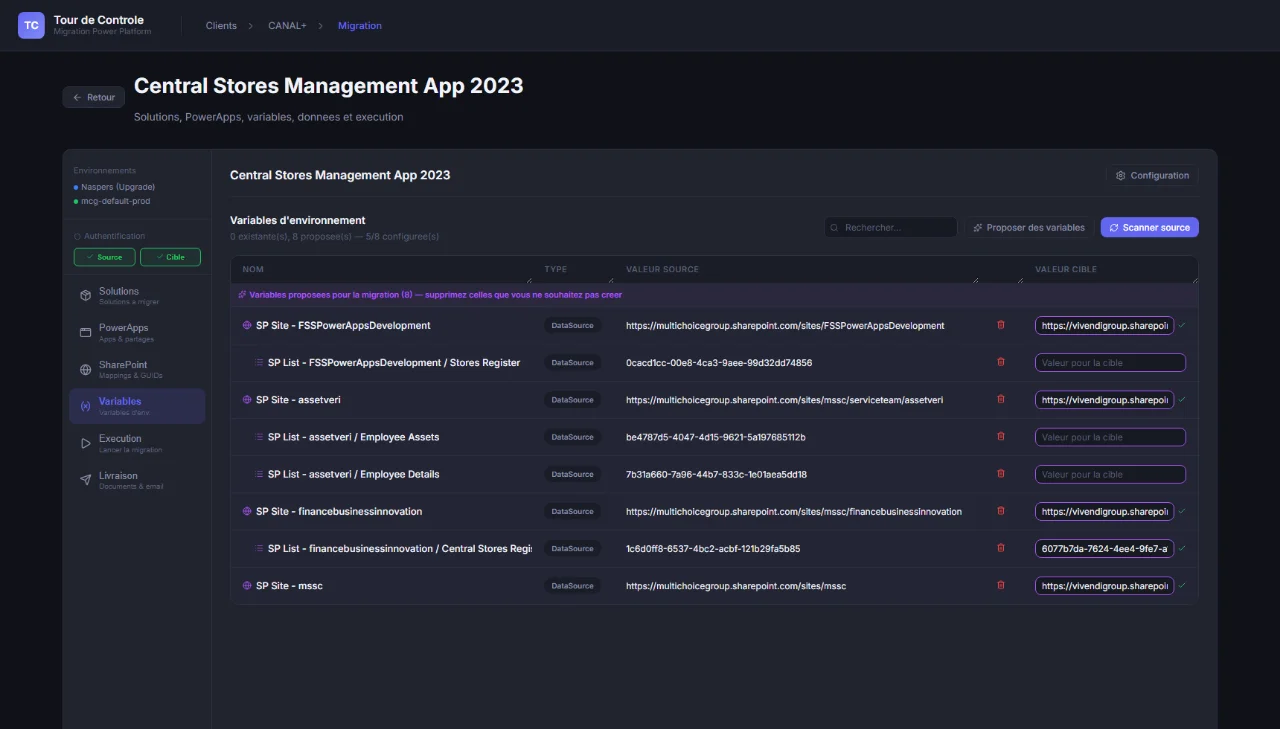
Task: Open the Livraison section
Action: coord(137,480)
